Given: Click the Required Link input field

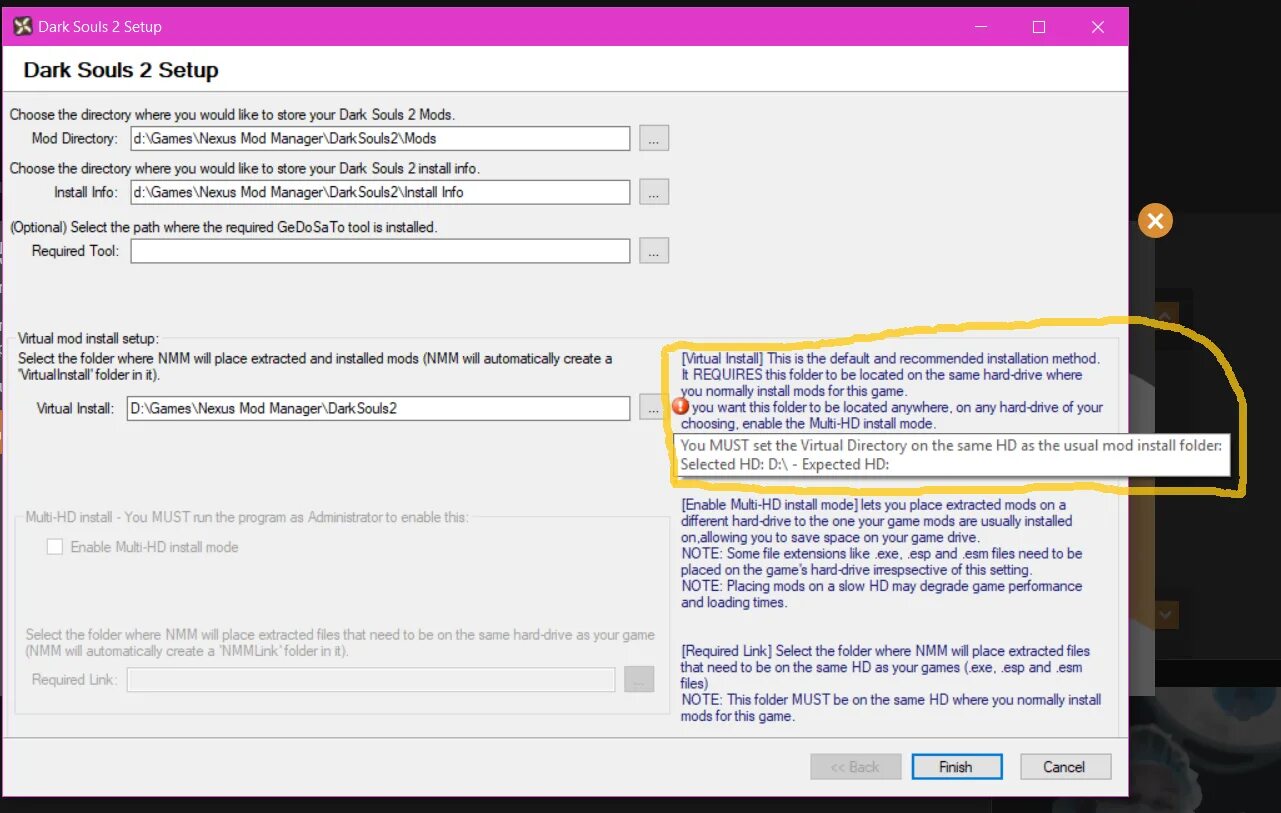Looking at the screenshot, I should click(370, 680).
